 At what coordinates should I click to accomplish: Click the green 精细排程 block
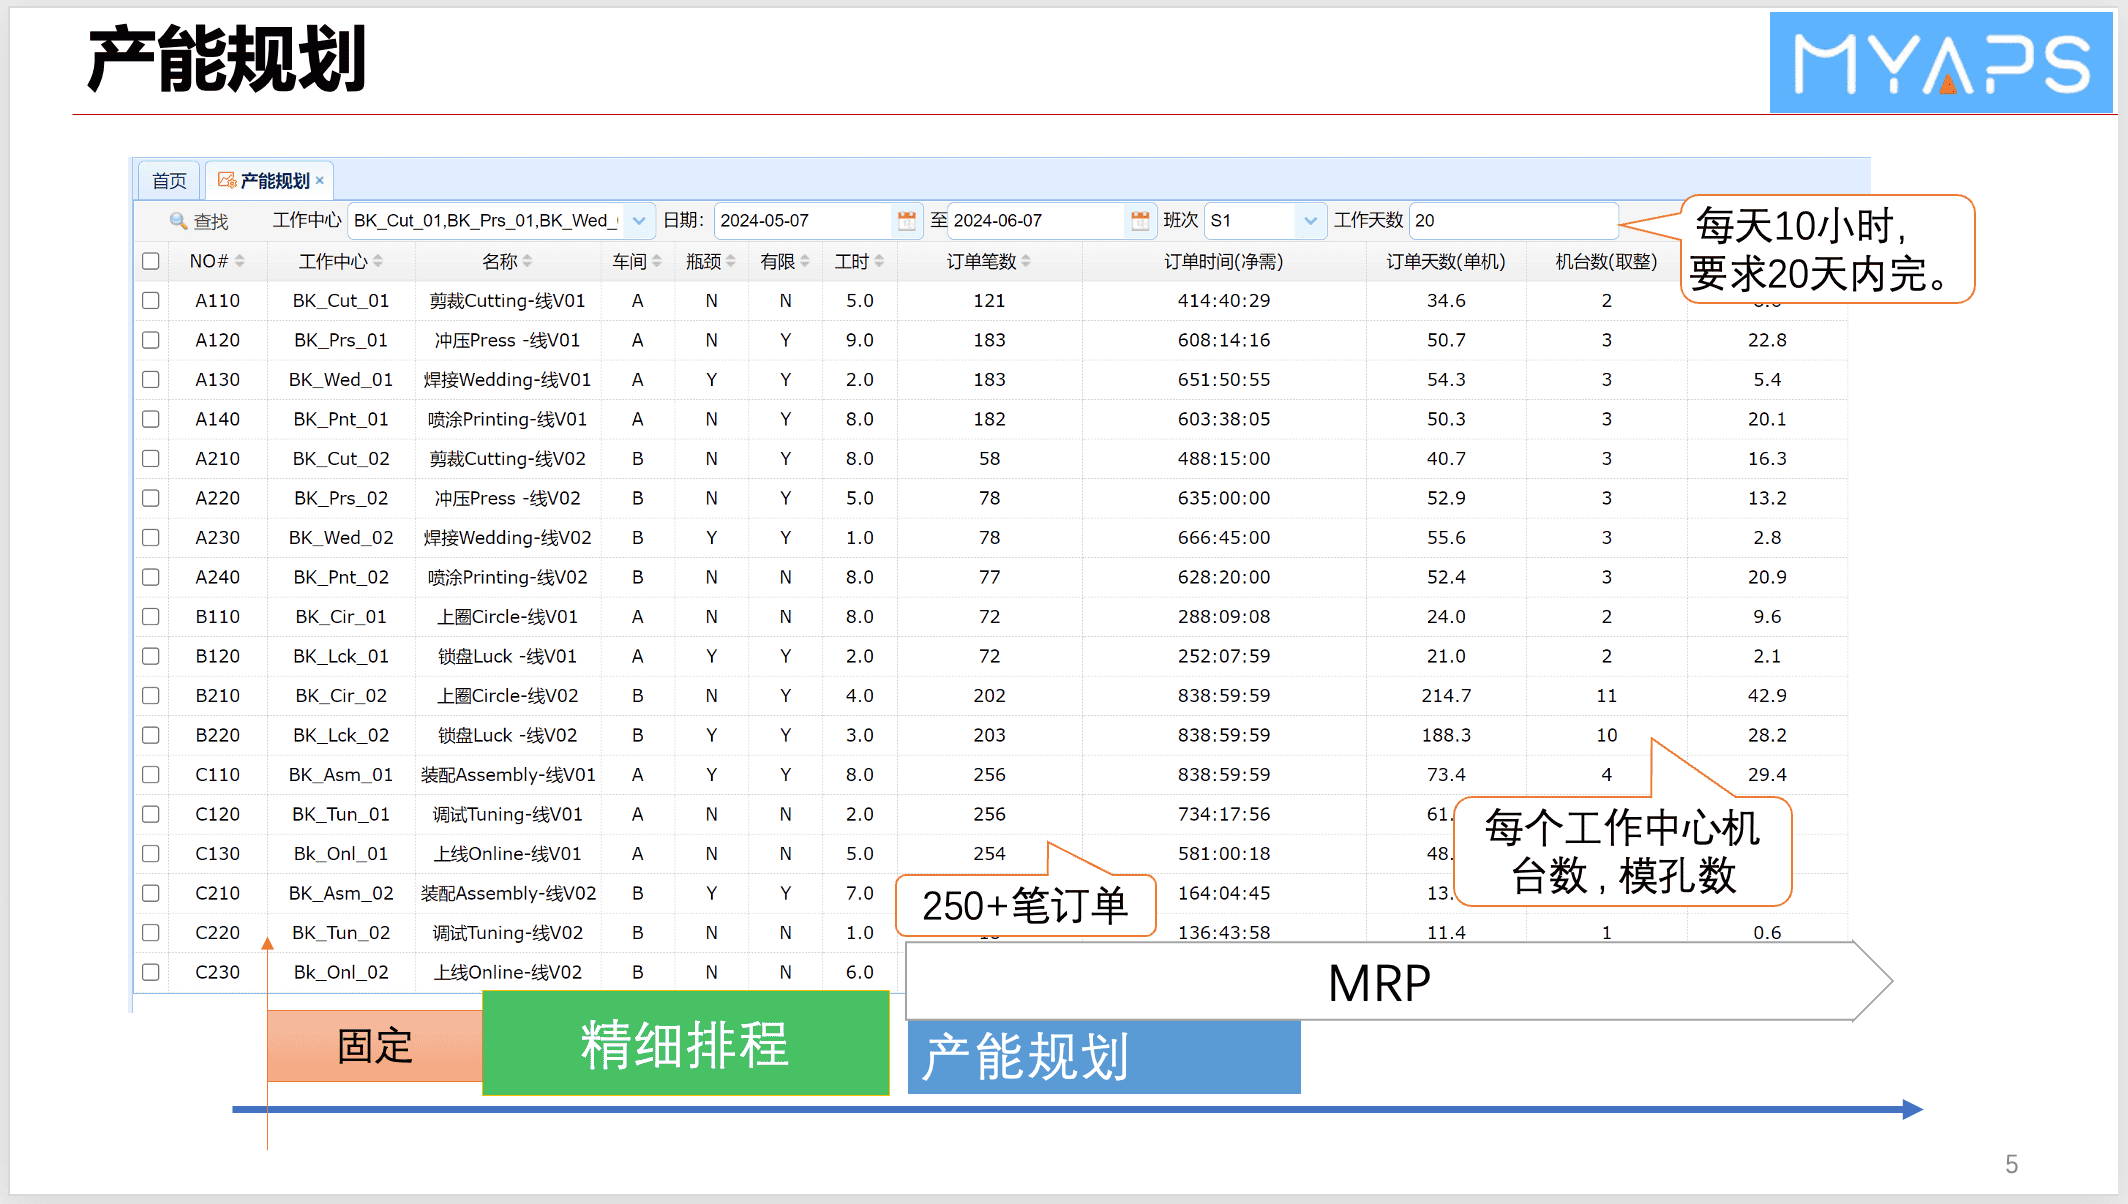685,1044
